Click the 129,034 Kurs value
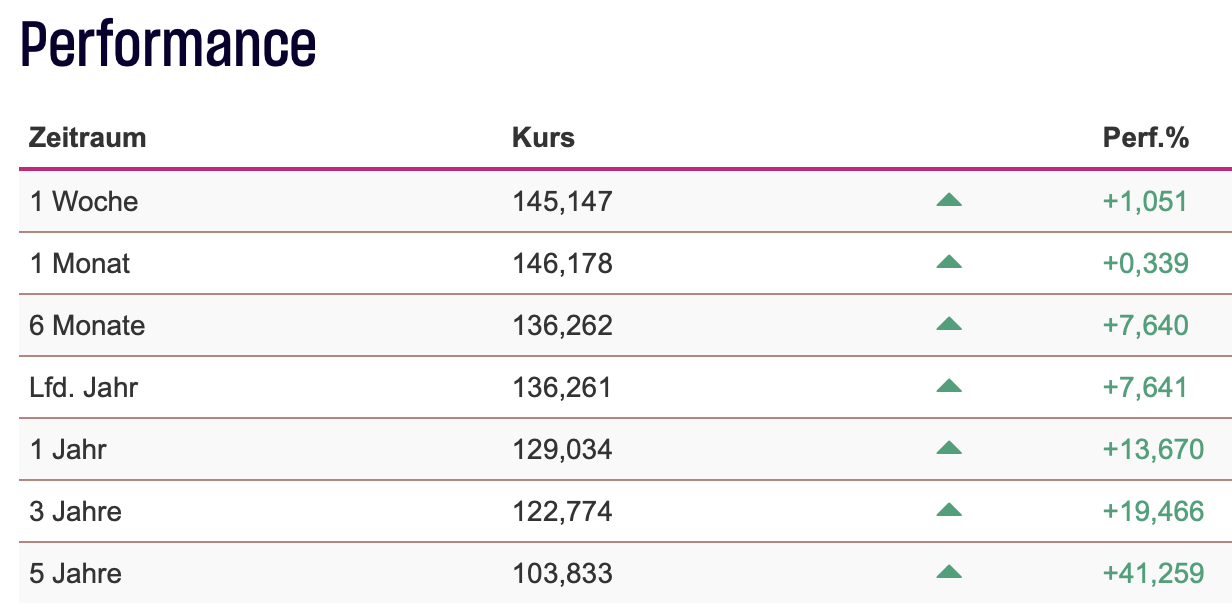 562,449
